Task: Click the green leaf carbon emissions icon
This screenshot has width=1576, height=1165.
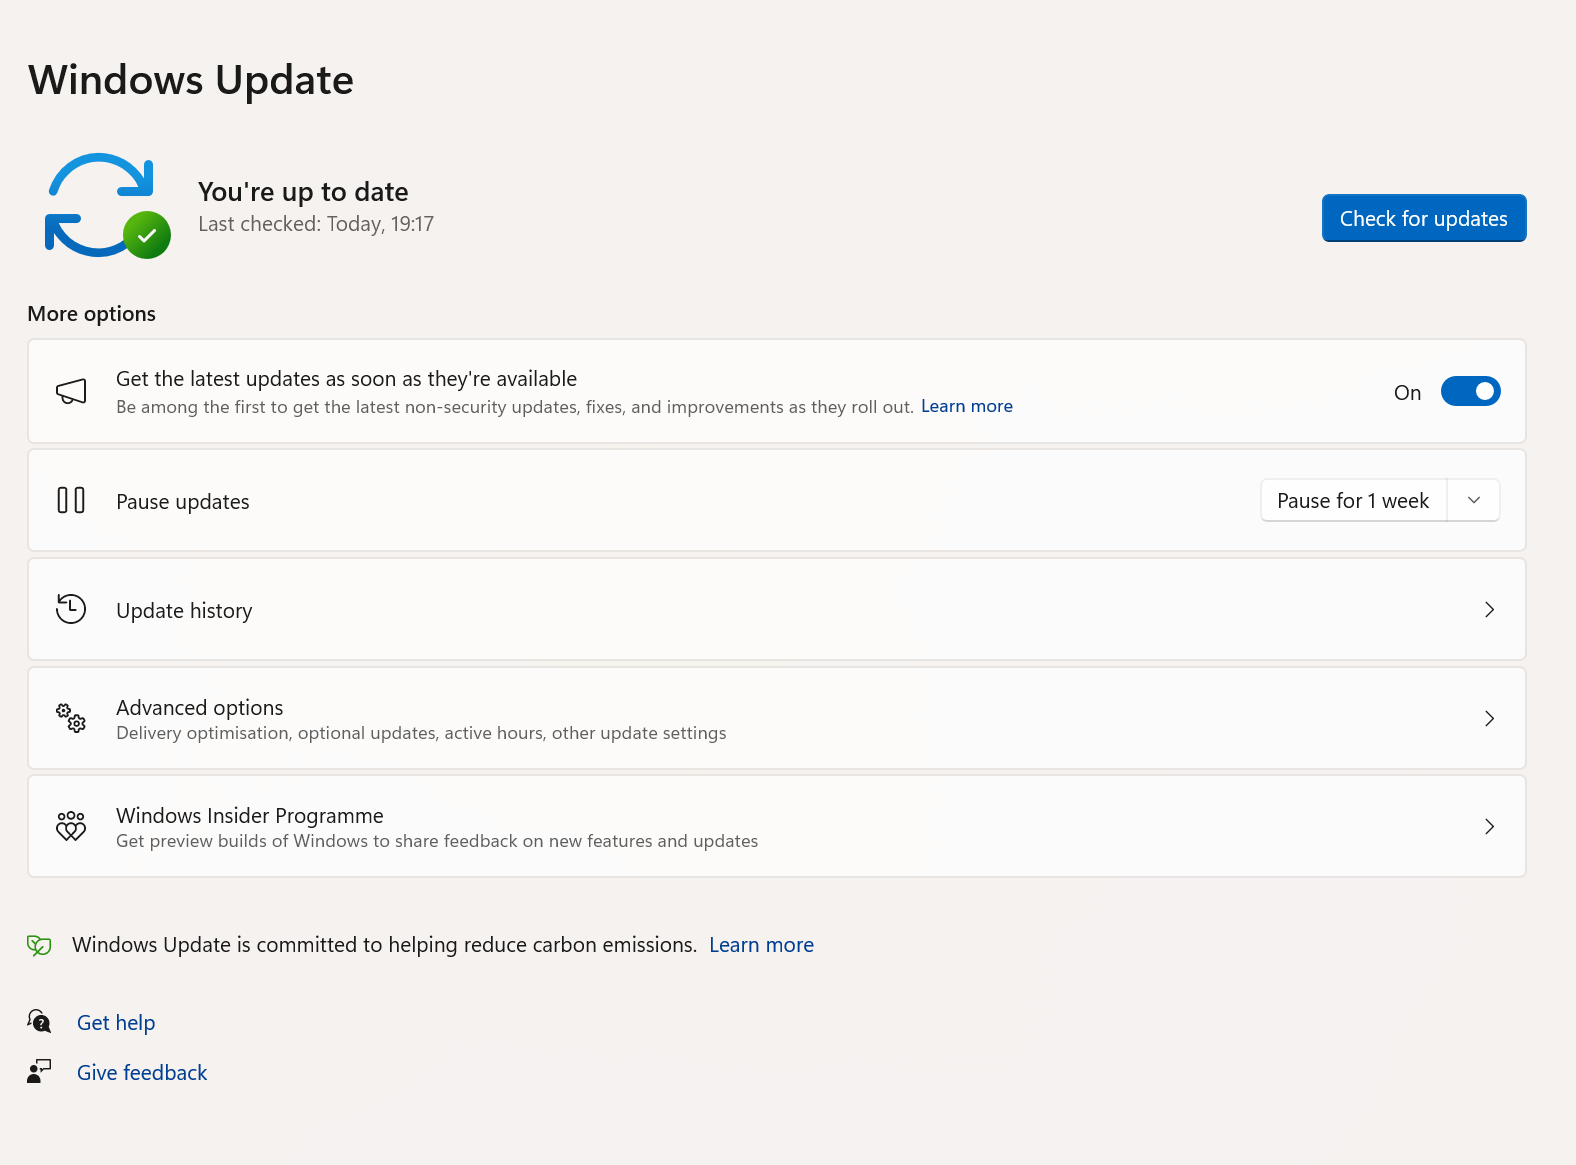Action: pyautogui.click(x=39, y=945)
